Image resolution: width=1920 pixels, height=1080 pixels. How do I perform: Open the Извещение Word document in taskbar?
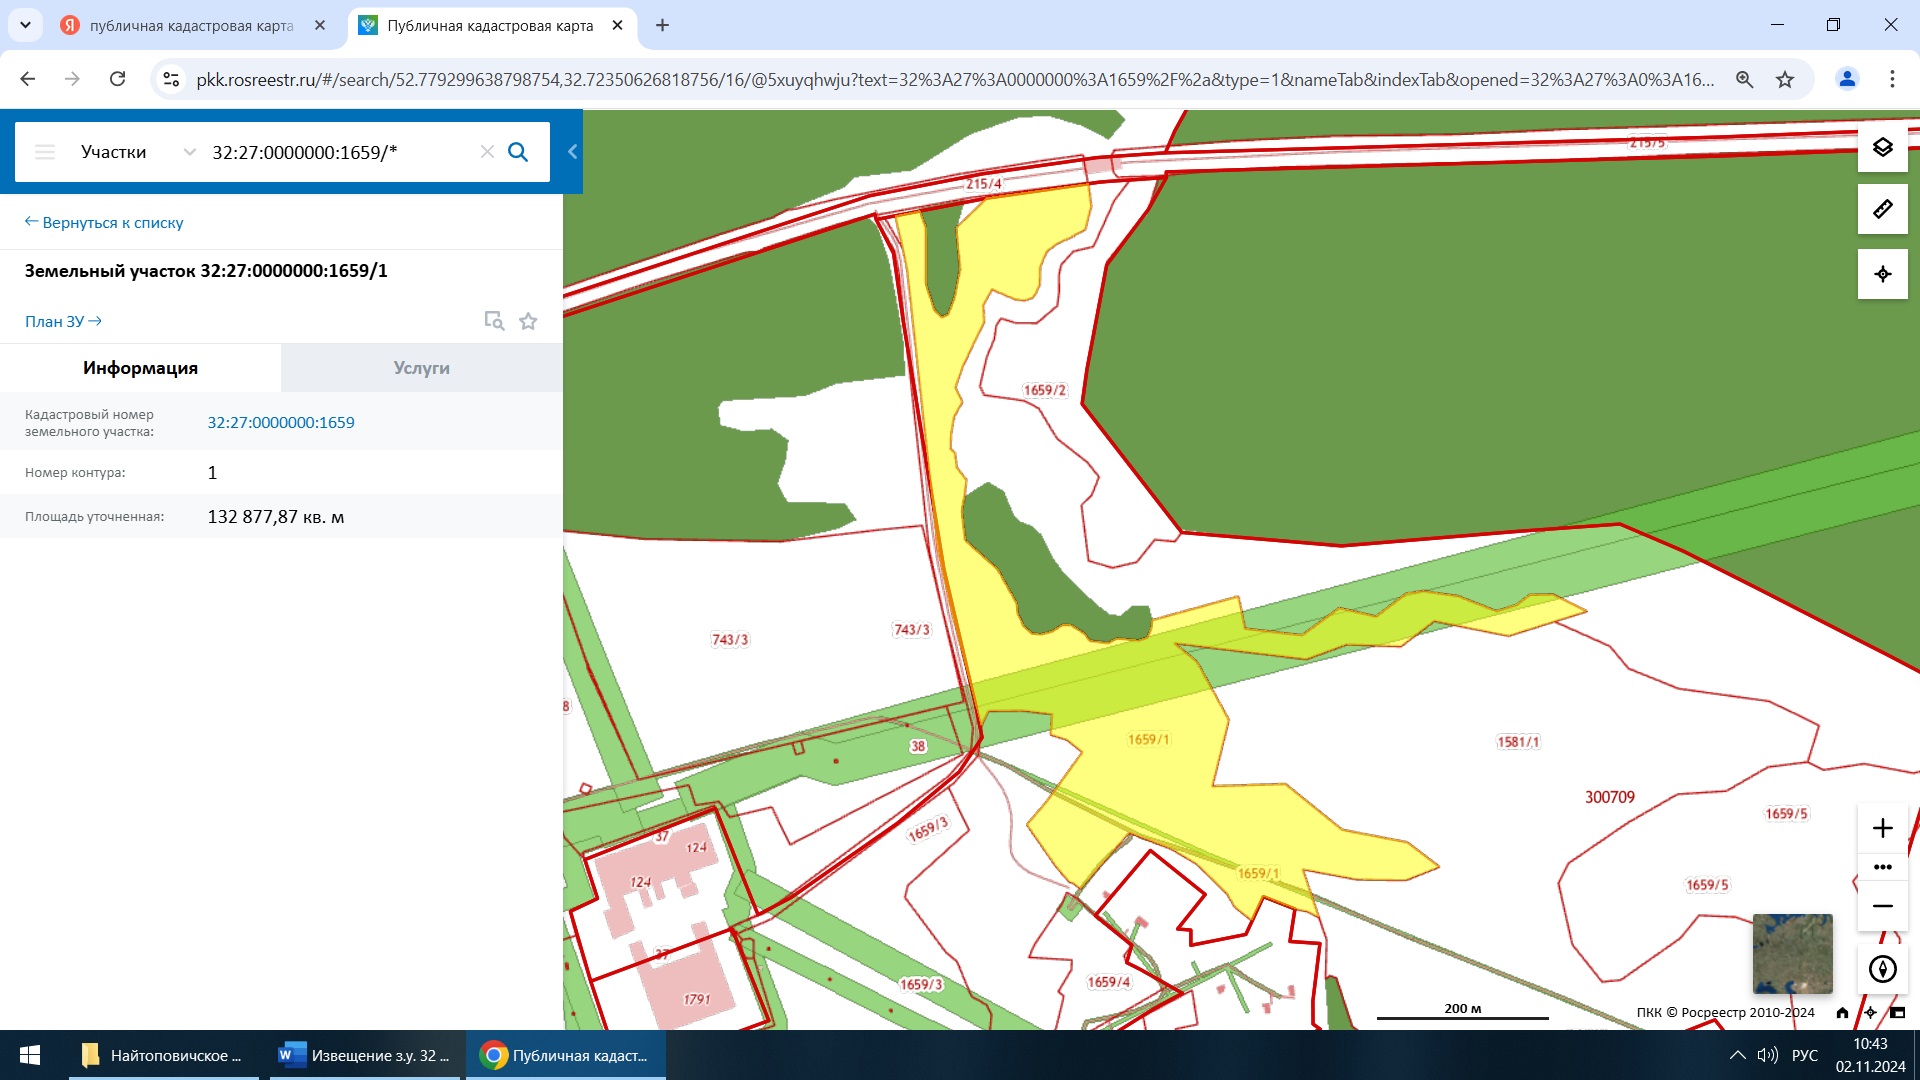point(366,1055)
